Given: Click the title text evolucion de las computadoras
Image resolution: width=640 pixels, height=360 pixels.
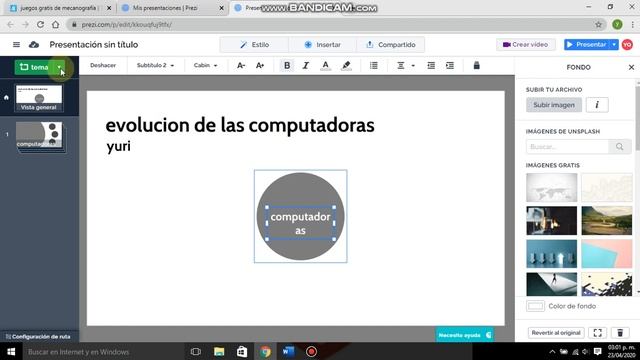Looking at the screenshot, I should click(x=240, y=125).
